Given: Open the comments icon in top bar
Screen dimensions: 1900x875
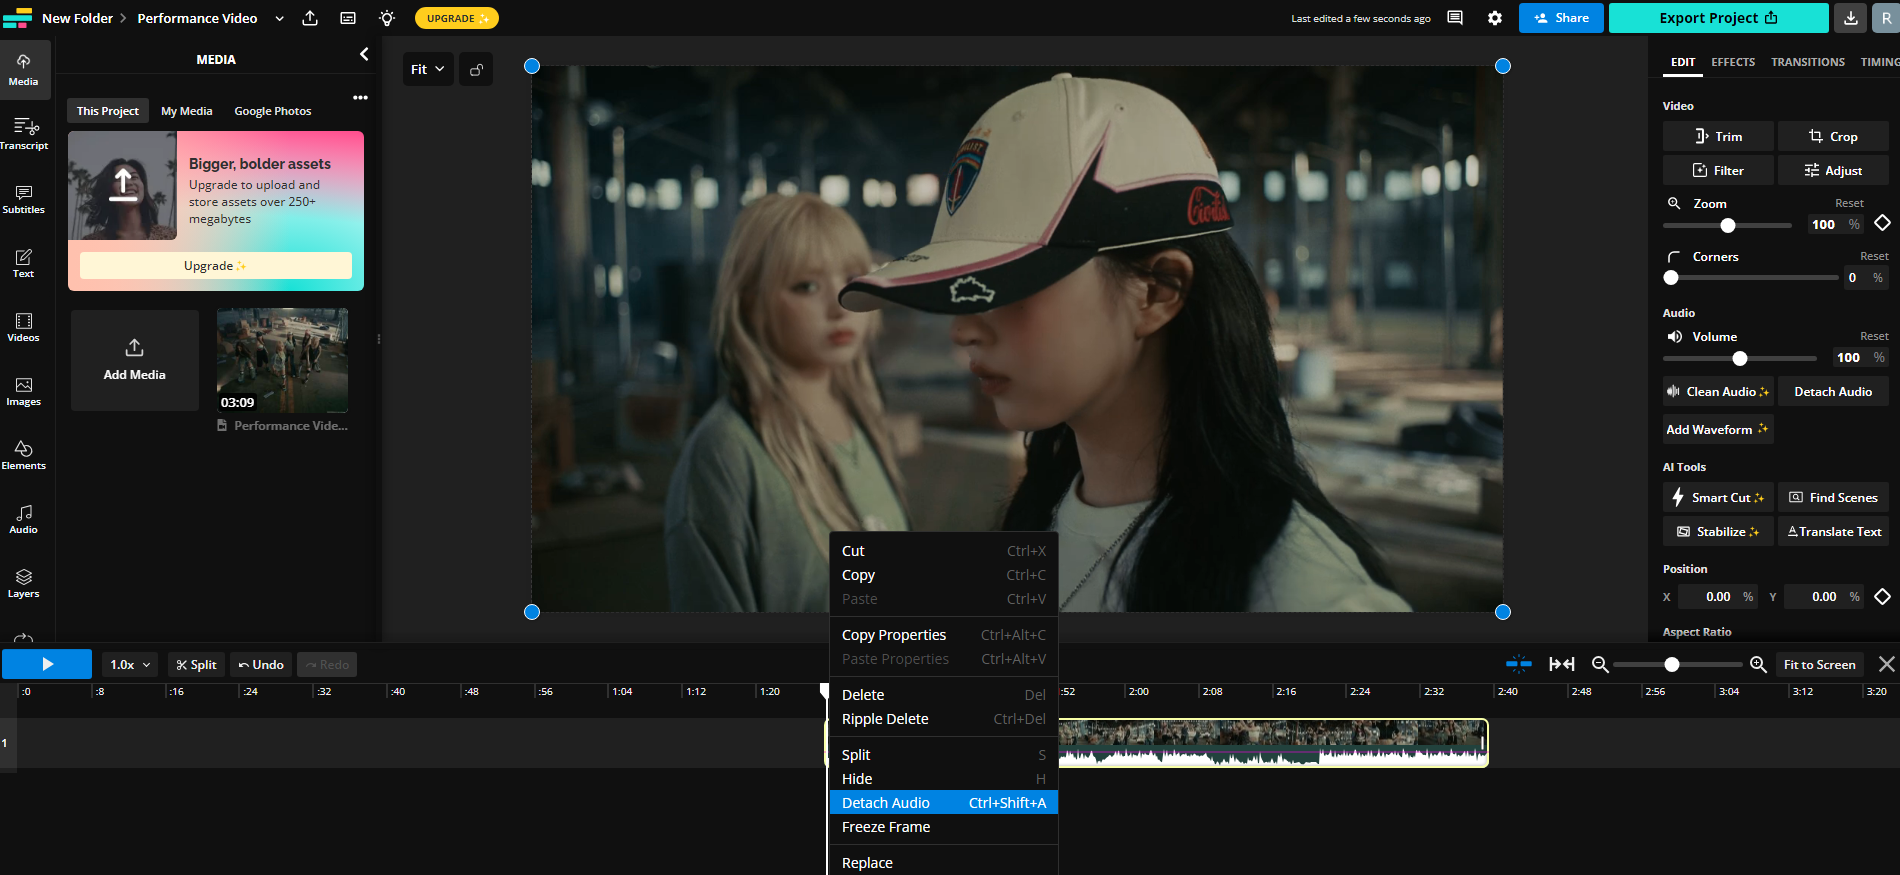Looking at the screenshot, I should coord(1455,18).
